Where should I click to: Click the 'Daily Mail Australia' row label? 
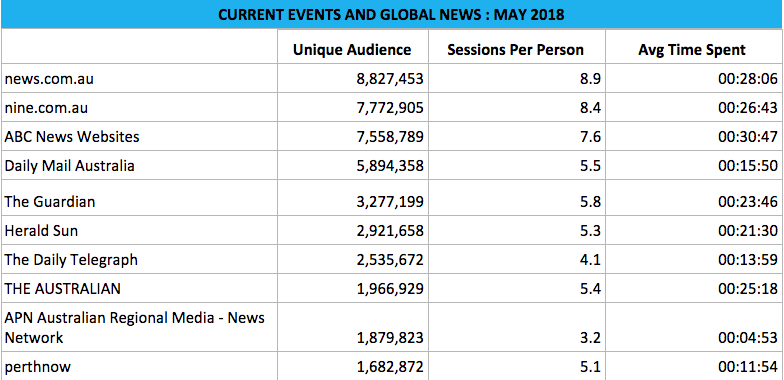point(70,166)
